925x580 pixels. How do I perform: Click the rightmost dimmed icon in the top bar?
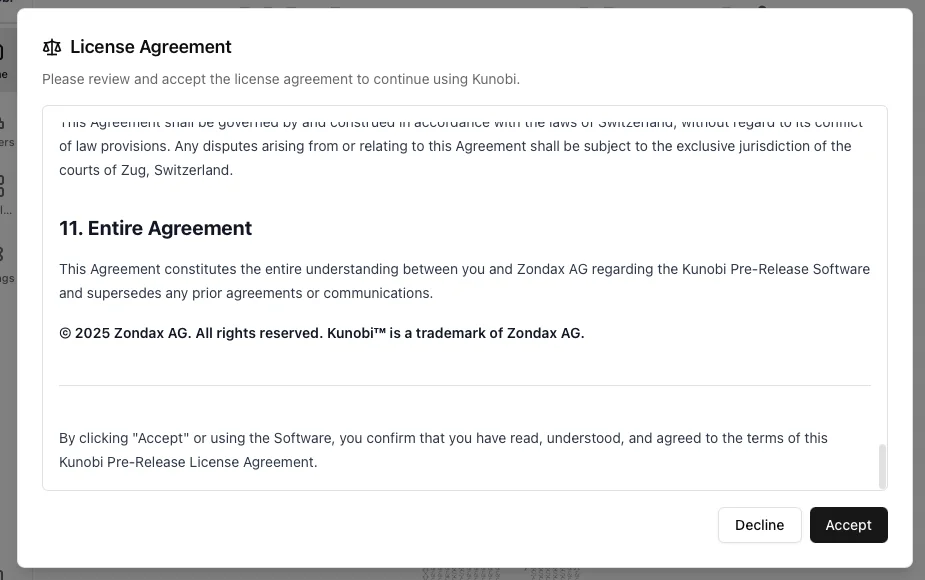726,6
